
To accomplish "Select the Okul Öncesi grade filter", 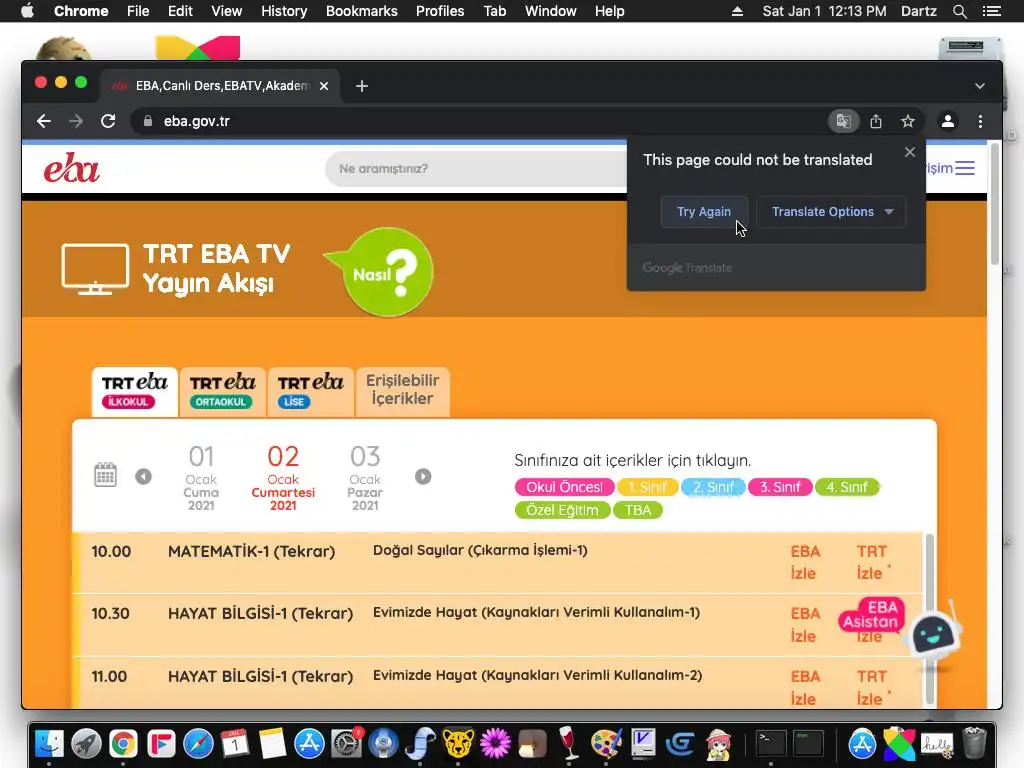I will [564, 487].
